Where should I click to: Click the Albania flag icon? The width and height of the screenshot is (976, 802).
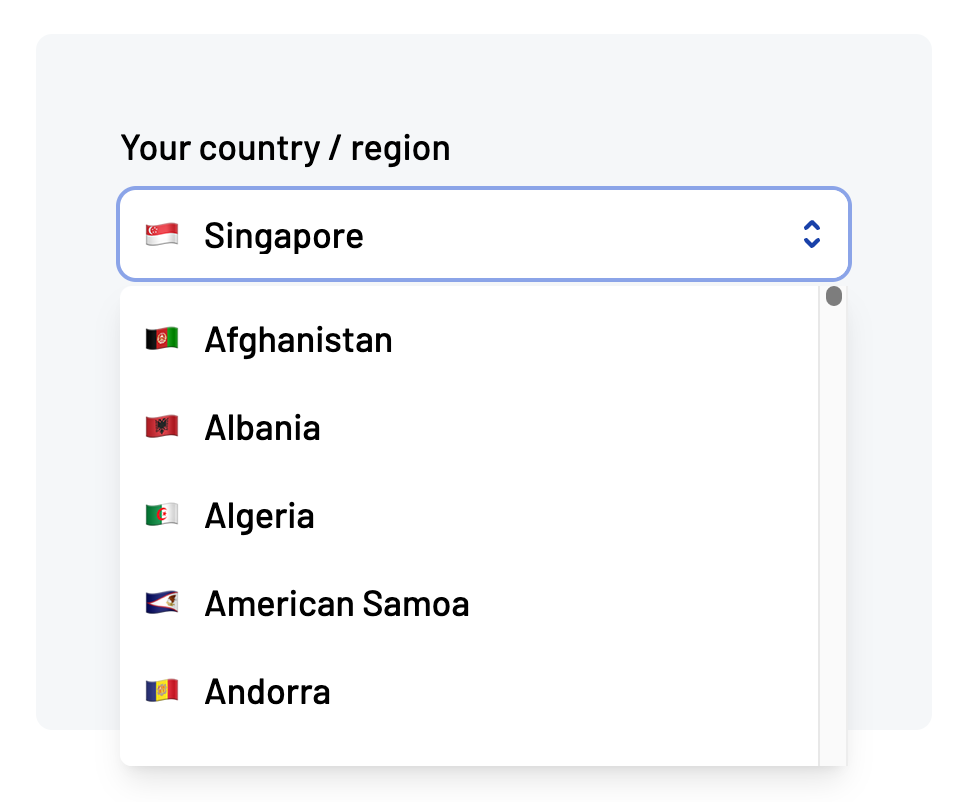(x=161, y=427)
